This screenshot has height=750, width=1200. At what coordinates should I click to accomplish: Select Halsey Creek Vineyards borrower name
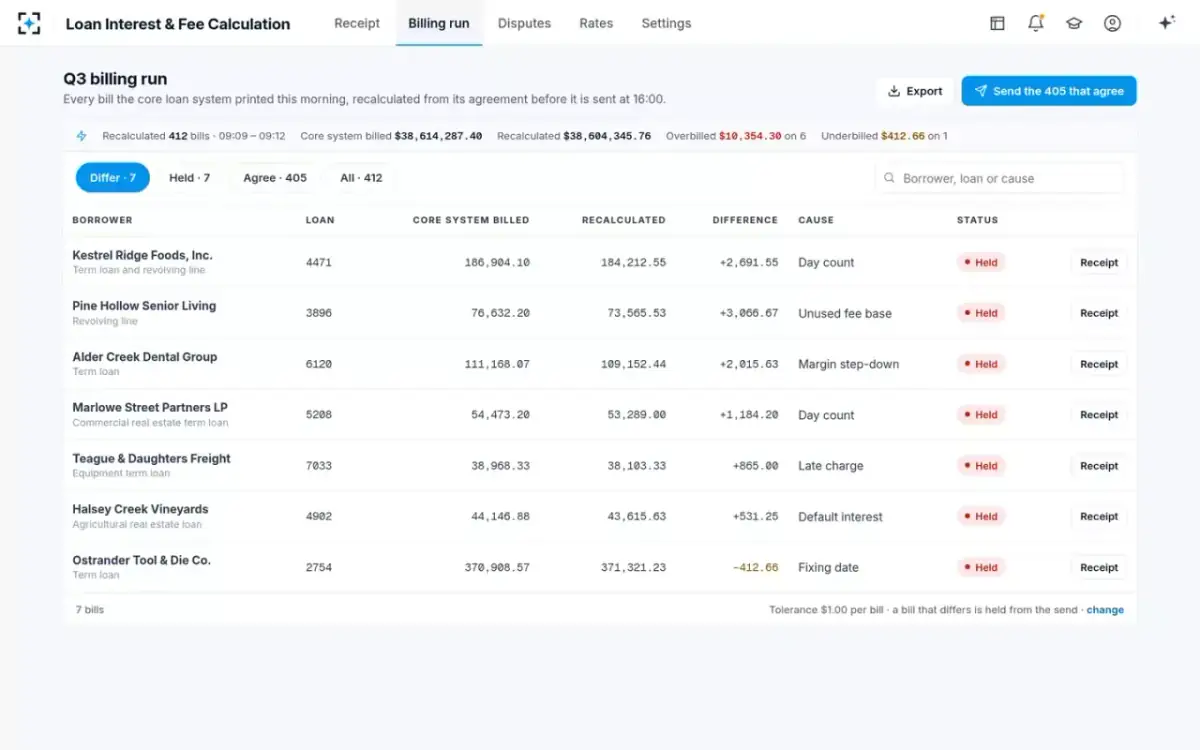coord(140,509)
